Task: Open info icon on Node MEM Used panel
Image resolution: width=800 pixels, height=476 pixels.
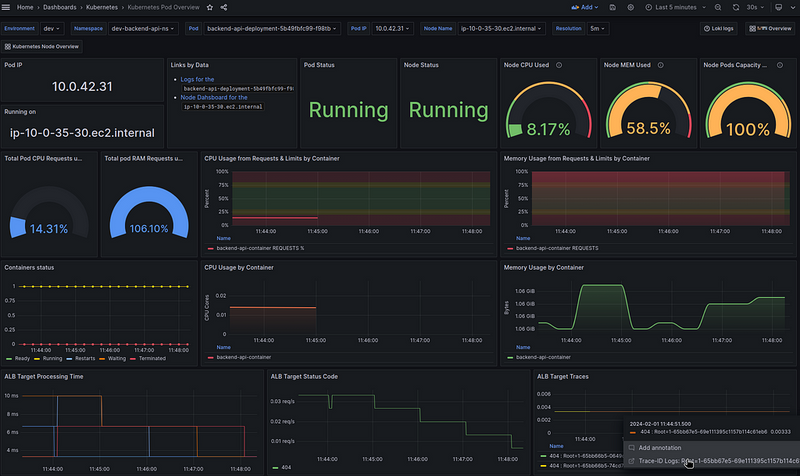Action: [660, 65]
